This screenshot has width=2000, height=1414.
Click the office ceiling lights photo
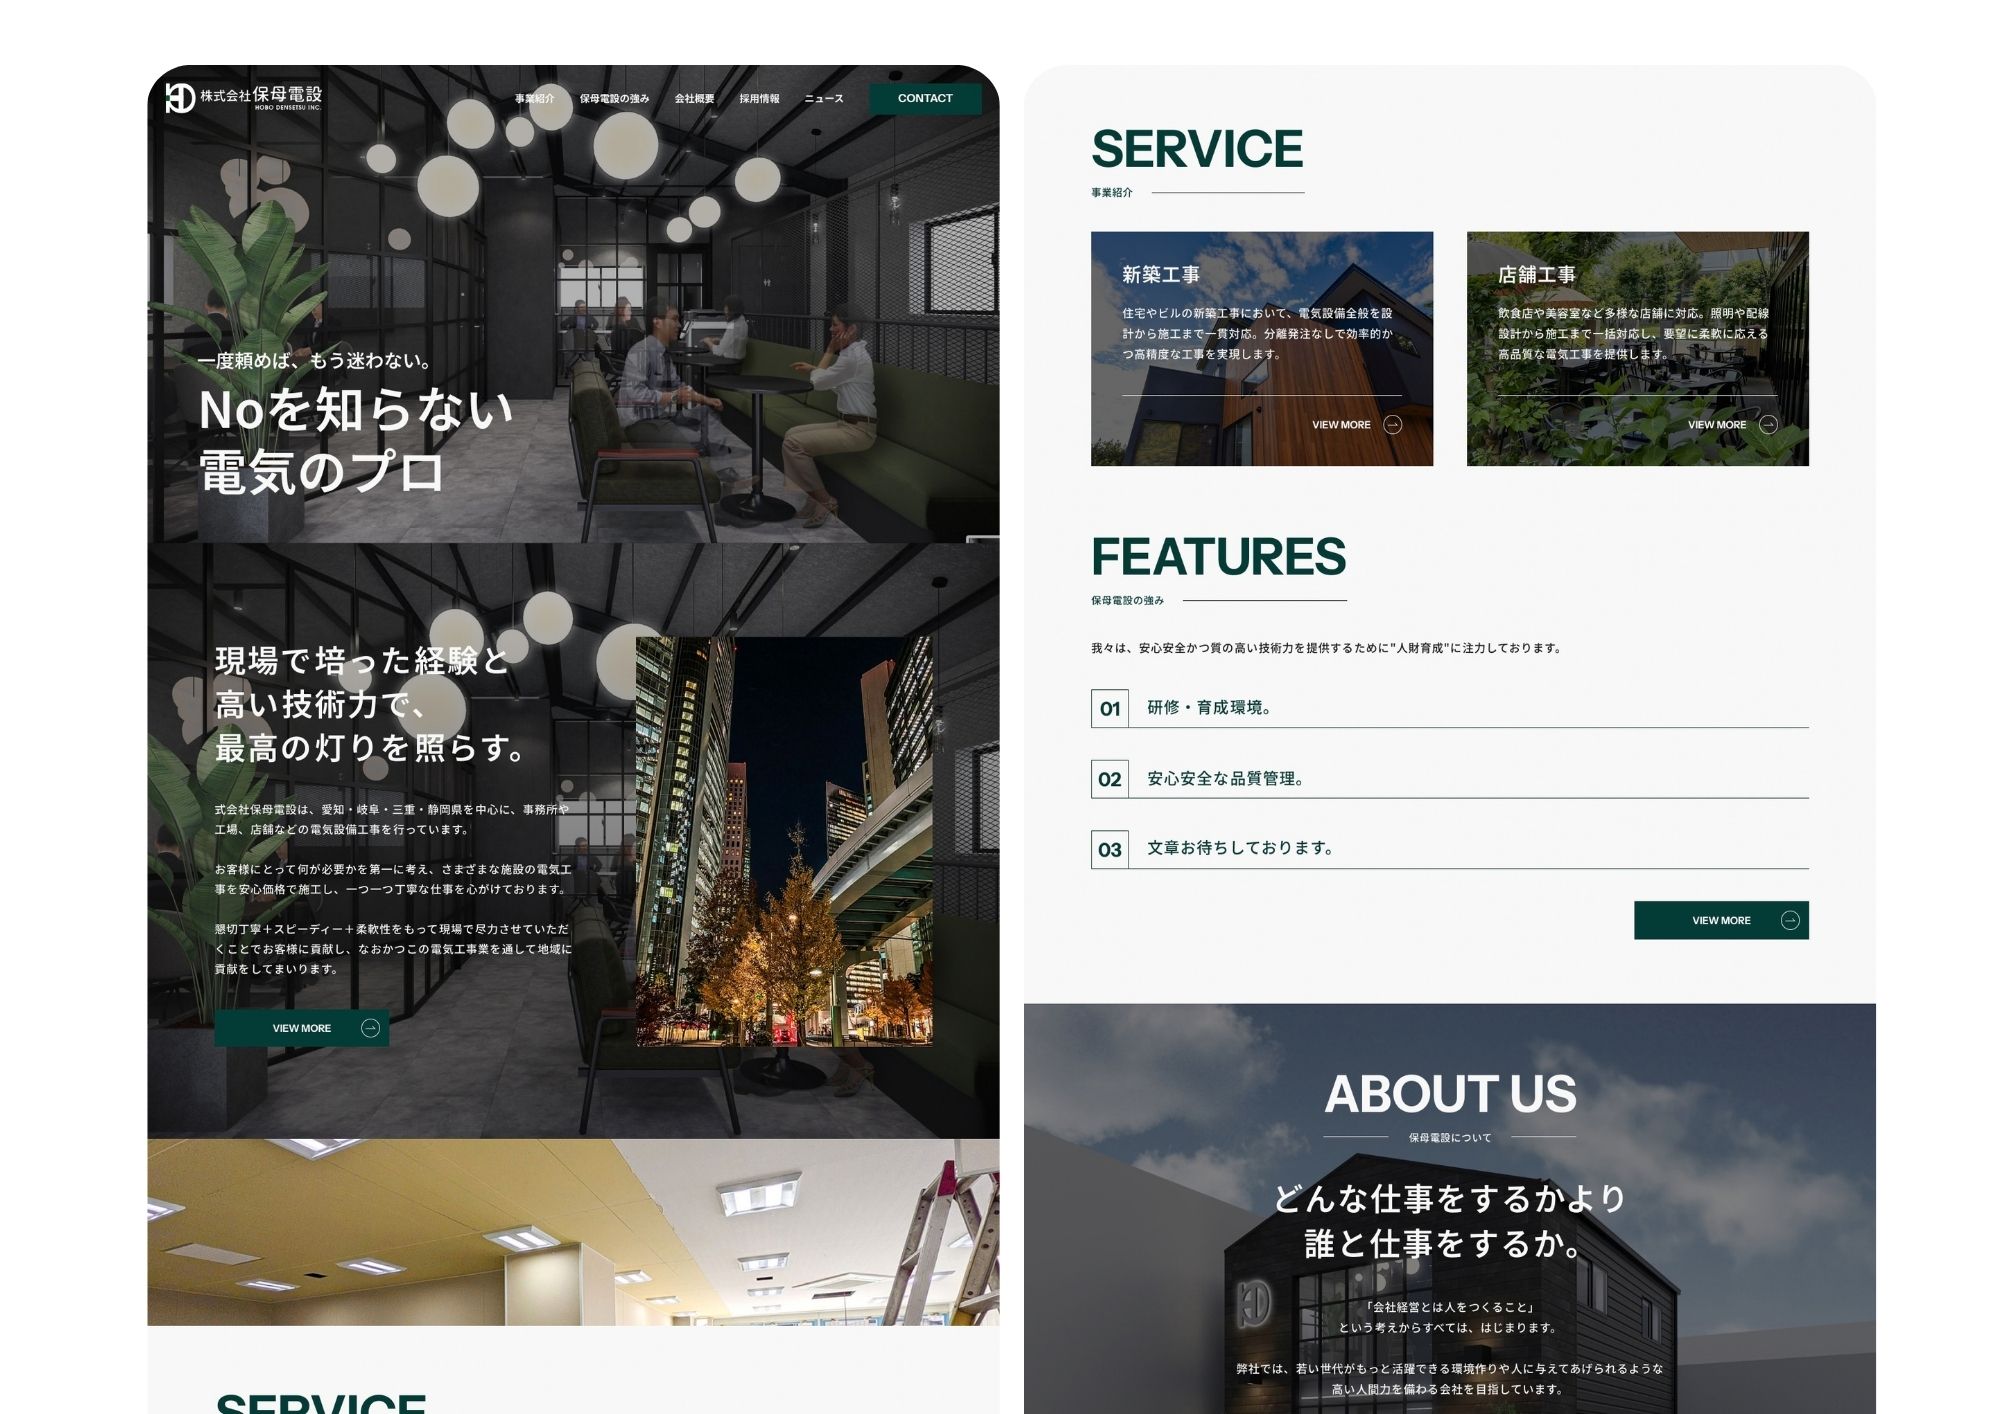(573, 1232)
